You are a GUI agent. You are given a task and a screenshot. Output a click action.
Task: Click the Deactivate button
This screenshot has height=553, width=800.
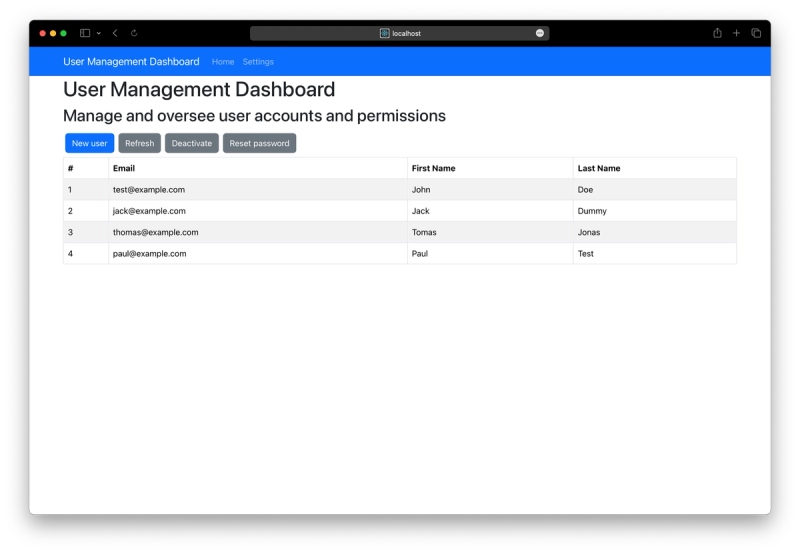[x=192, y=143]
